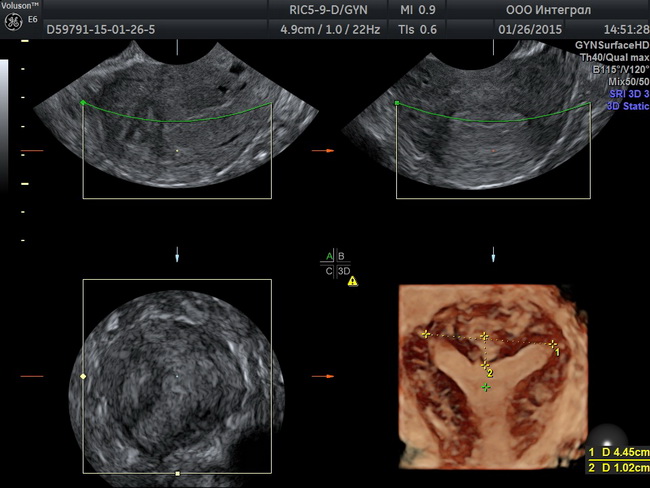Viewport: 650px width, 488px height.
Task: Select quadrant C in the plane selector
Action: [x=328, y=270]
